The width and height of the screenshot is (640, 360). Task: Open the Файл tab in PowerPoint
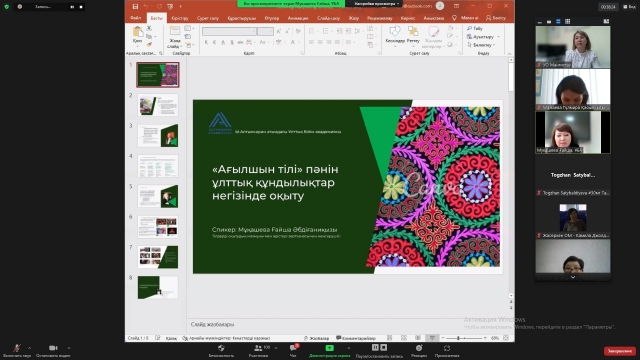(x=136, y=18)
